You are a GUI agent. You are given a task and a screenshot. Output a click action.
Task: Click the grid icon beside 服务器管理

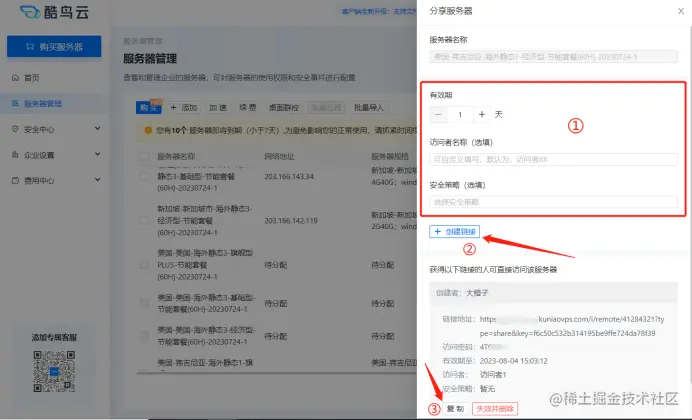coord(15,103)
